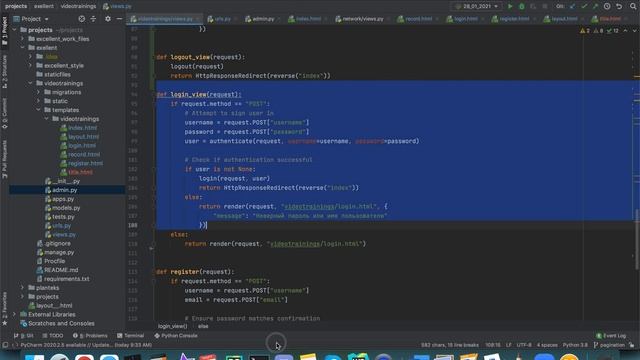Click the videotrainings breadcrumb in navigation bar
Screen dimensions: 640x360
point(78,6)
